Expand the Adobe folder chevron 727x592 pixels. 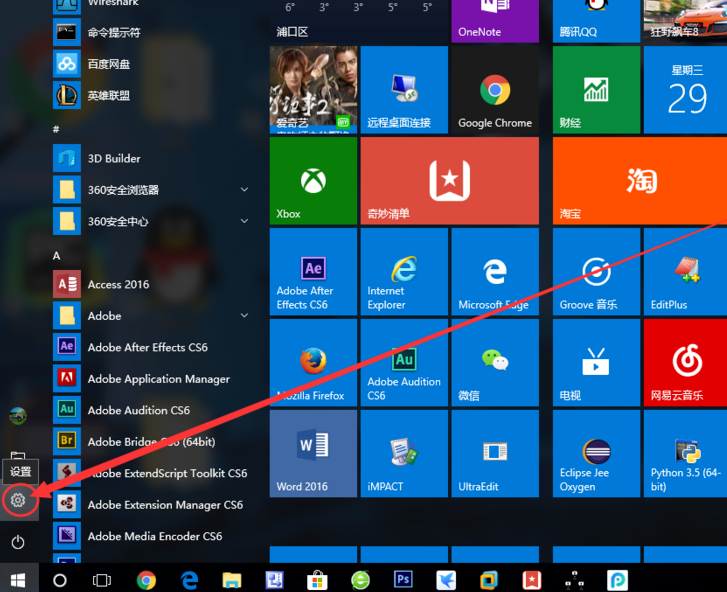[244, 316]
